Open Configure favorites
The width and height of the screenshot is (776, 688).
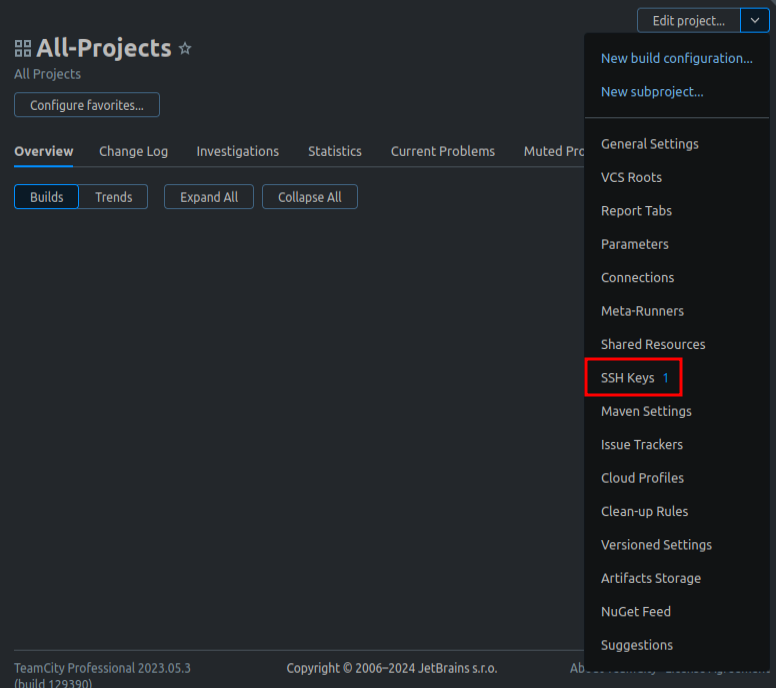point(87,105)
